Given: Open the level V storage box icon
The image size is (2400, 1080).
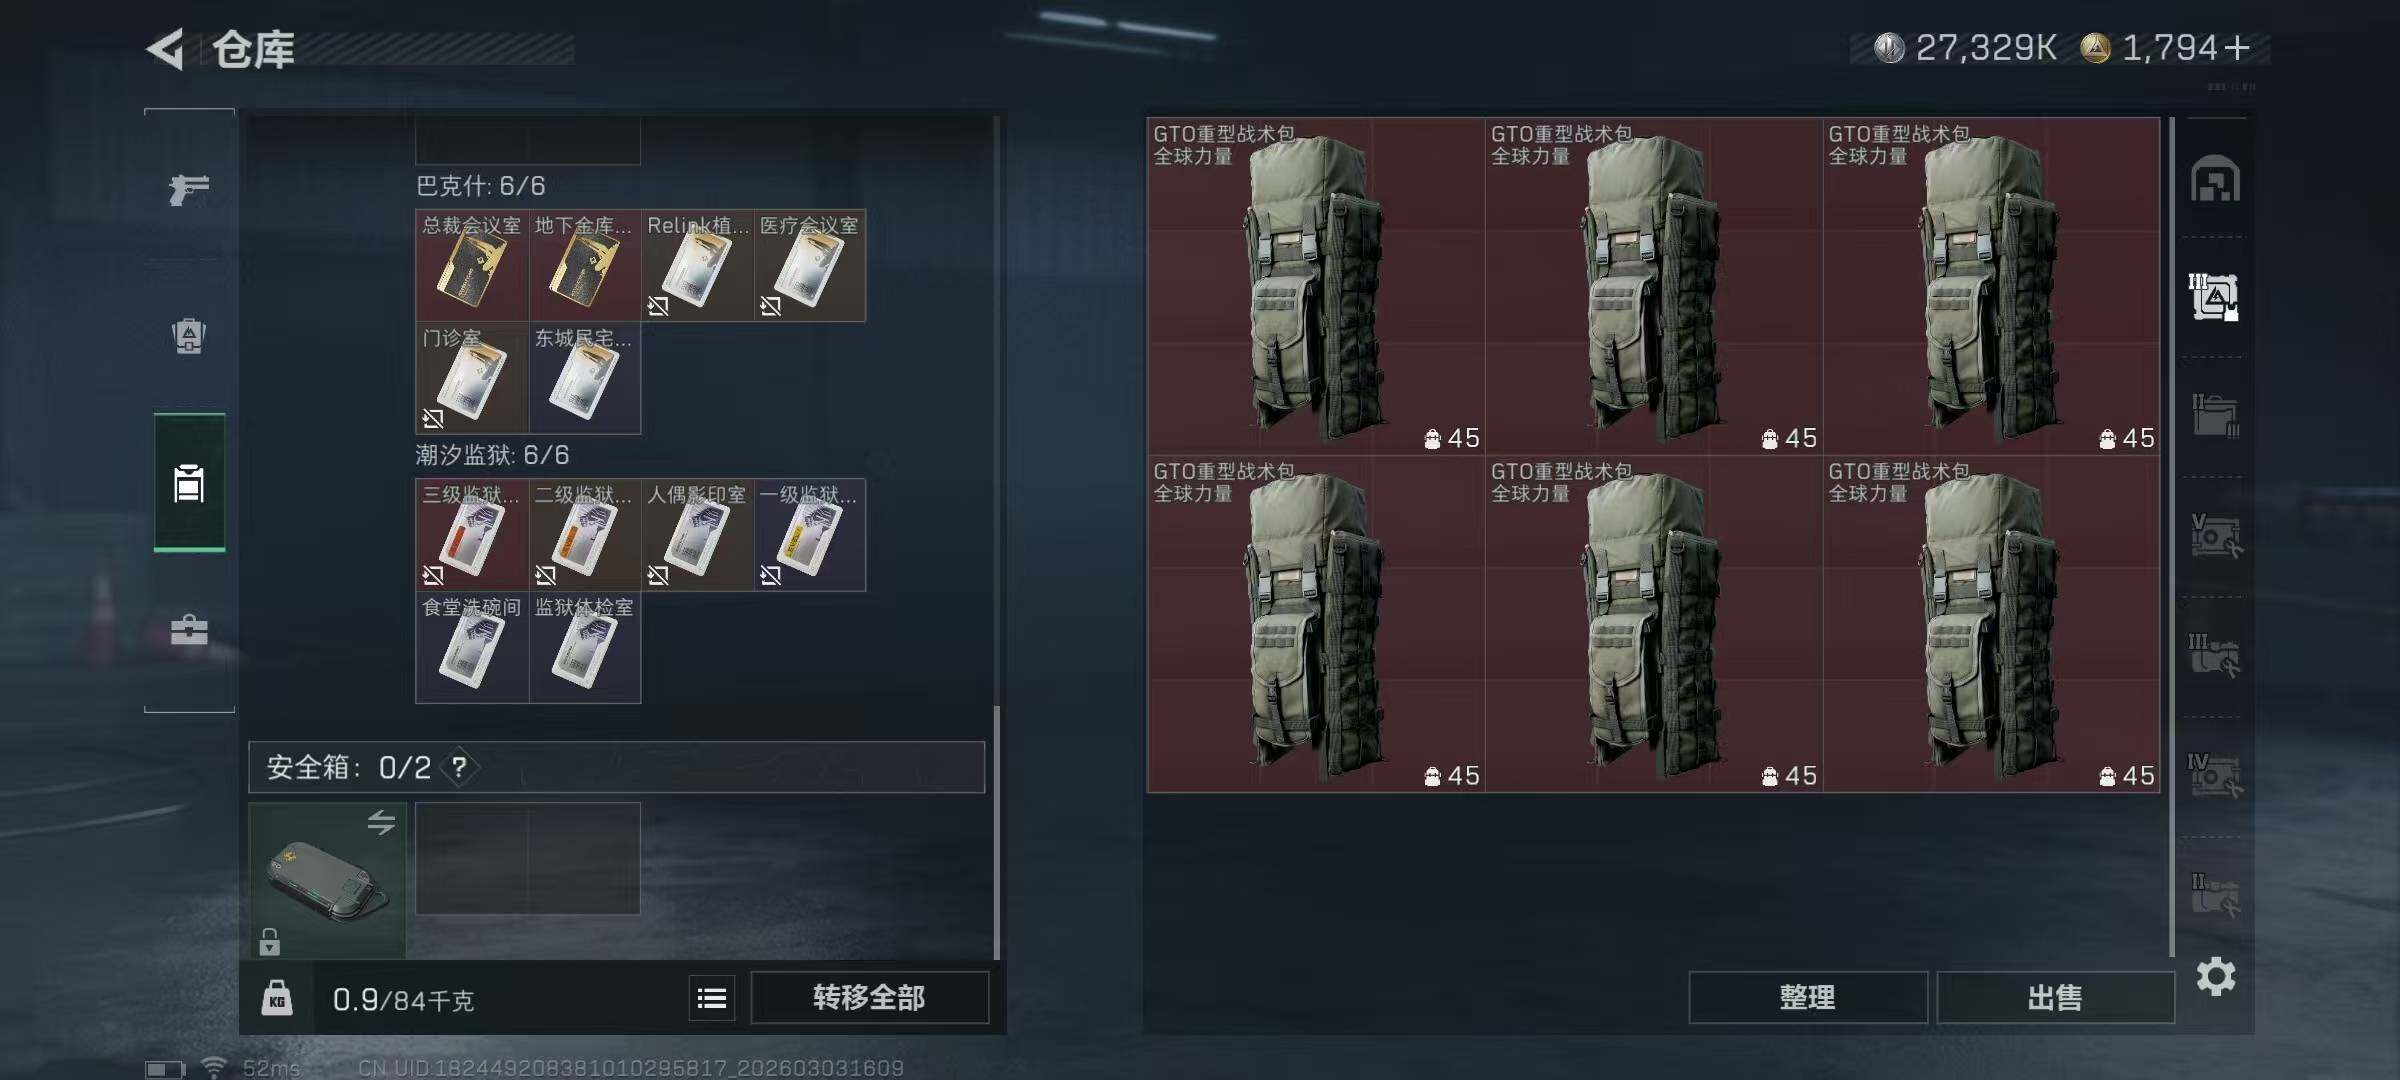Looking at the screenshot, I should (x=2215, y=536).
